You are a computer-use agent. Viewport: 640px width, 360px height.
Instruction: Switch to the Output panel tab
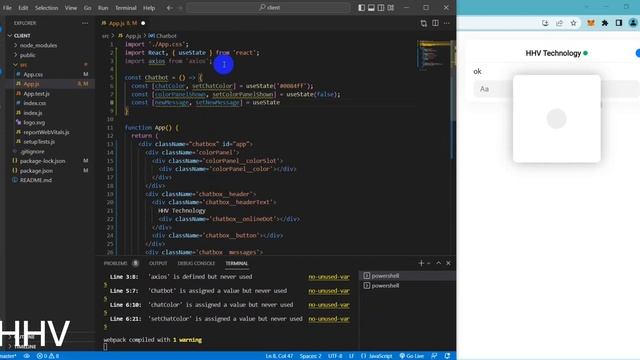[158, 263]
